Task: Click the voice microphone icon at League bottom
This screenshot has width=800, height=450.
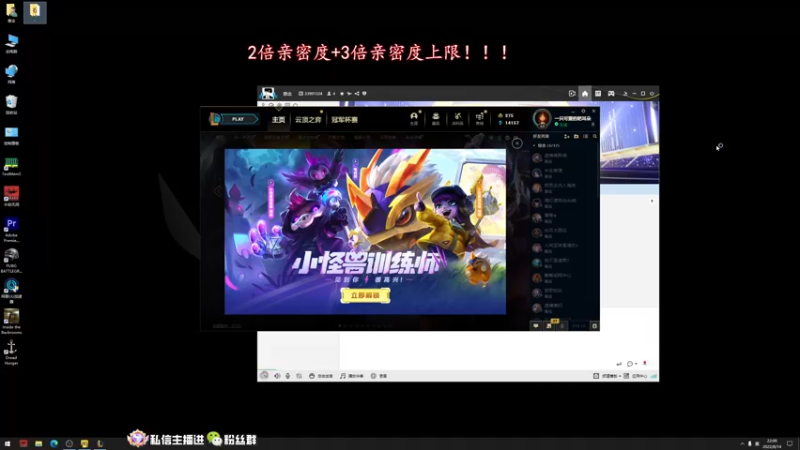Action: [x=562, y=326]
